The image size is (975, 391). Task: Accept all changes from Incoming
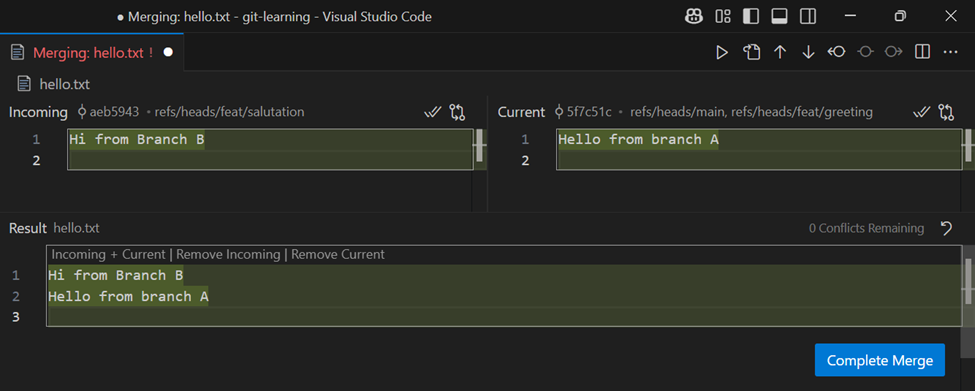click(432, 113)
